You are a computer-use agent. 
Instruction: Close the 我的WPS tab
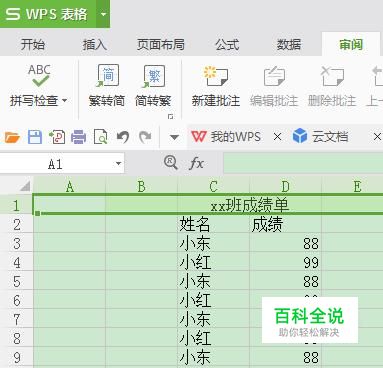pos(277,137)
